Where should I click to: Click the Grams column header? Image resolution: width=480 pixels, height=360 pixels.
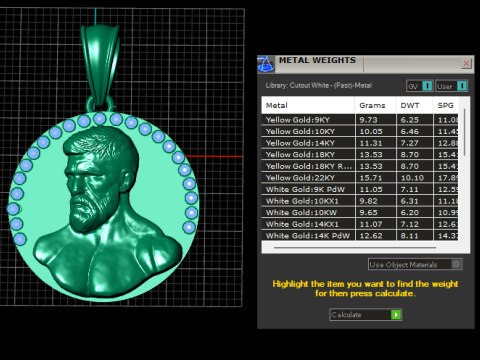pos(375,105)
